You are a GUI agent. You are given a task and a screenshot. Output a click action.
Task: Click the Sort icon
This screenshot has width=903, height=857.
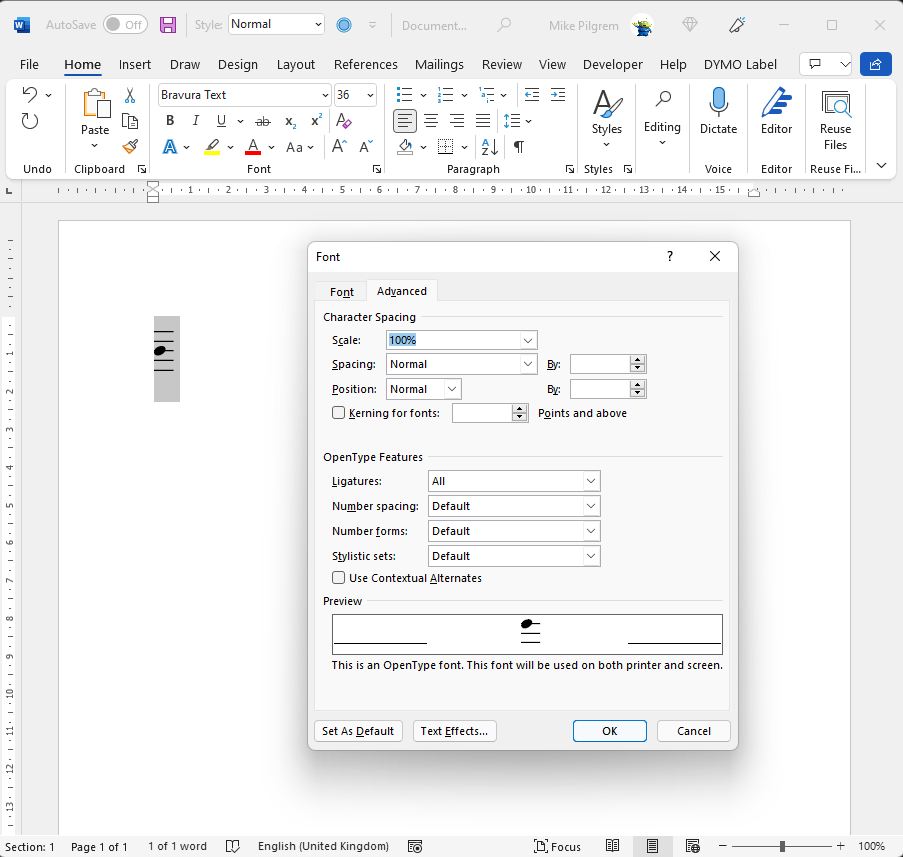tap(490, 147)
